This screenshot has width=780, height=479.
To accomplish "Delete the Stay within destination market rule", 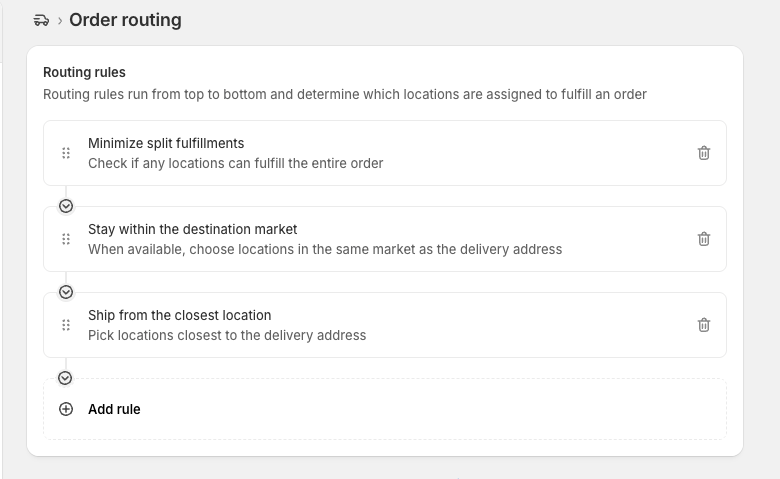I will click(x=703, y=239).
